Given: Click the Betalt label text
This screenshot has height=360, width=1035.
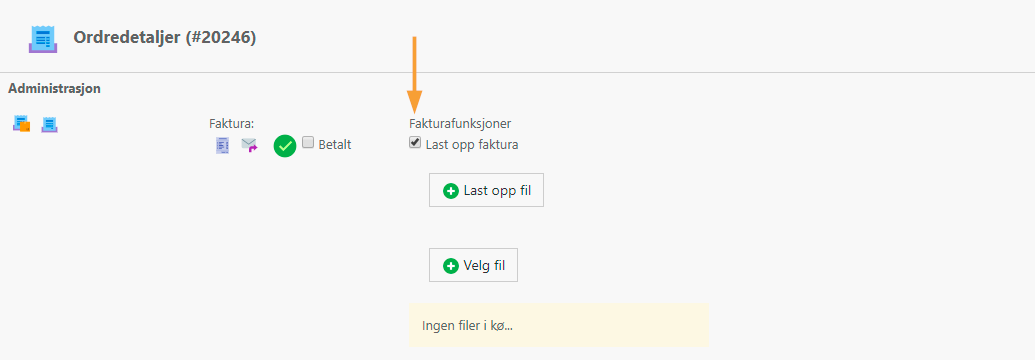Looking at the screenshot, I should pos(335,145).
